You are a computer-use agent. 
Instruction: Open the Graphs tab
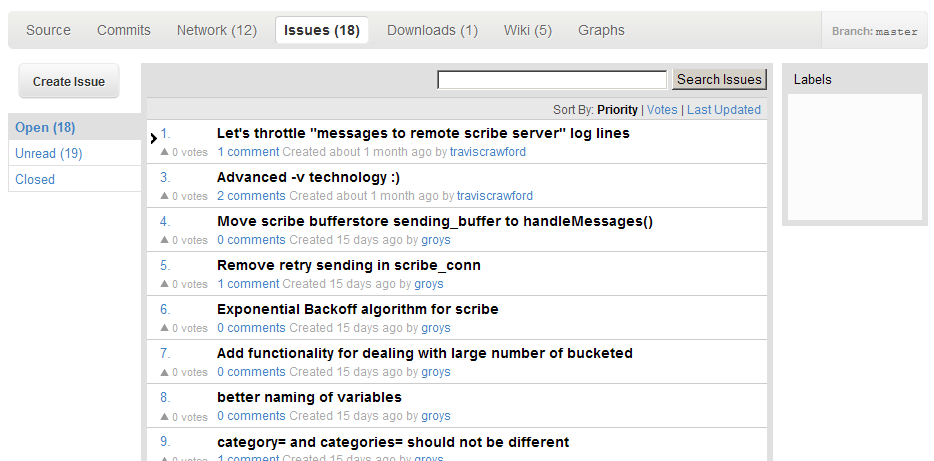click(601, 30)
